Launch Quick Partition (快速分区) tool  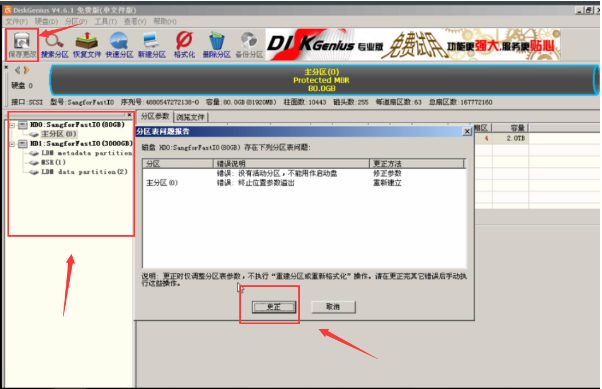click(119, 45)
